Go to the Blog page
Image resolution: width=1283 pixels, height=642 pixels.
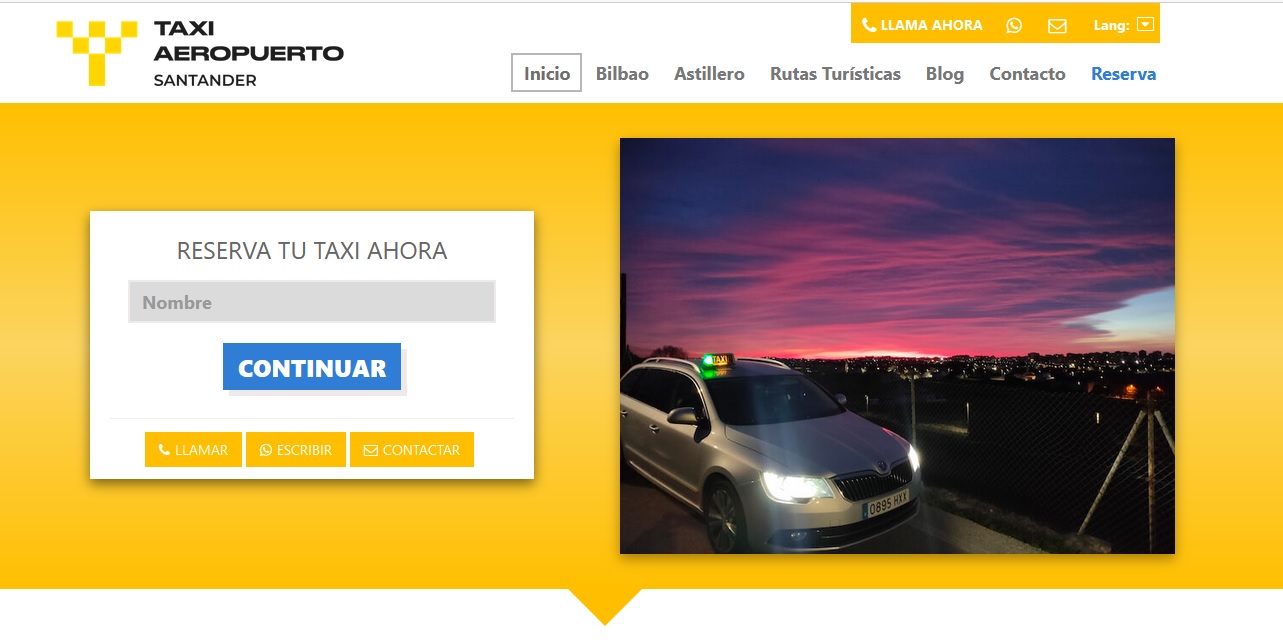point(945,74)
